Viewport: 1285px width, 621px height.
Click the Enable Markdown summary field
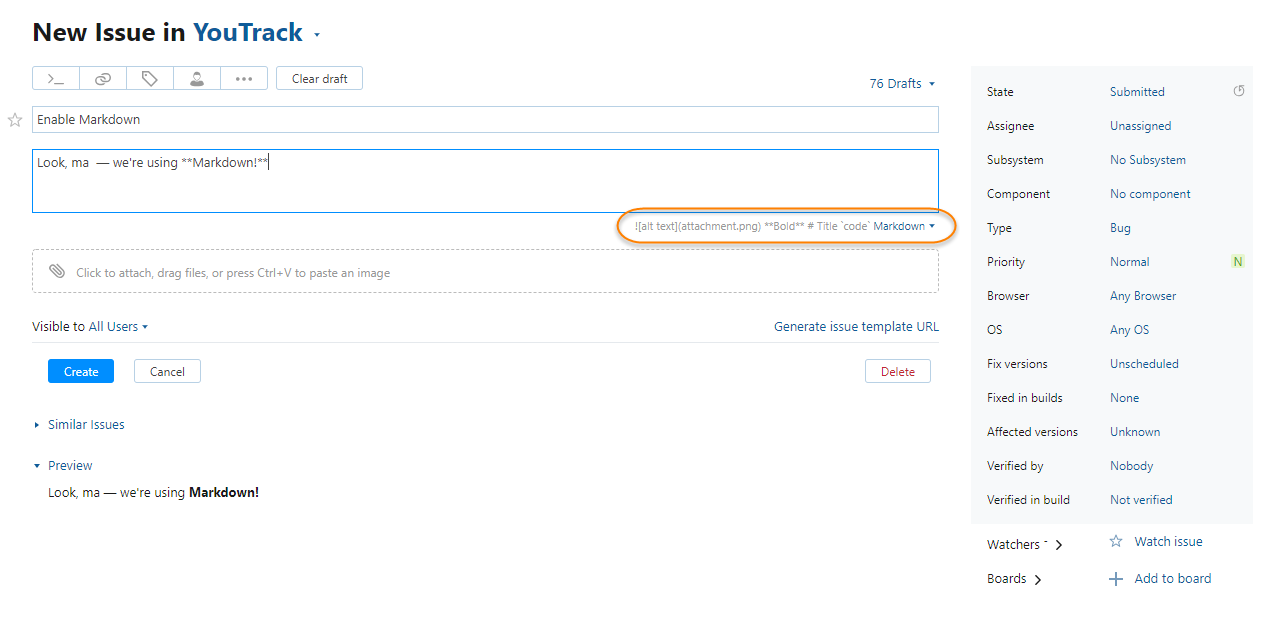click(485, 120)
